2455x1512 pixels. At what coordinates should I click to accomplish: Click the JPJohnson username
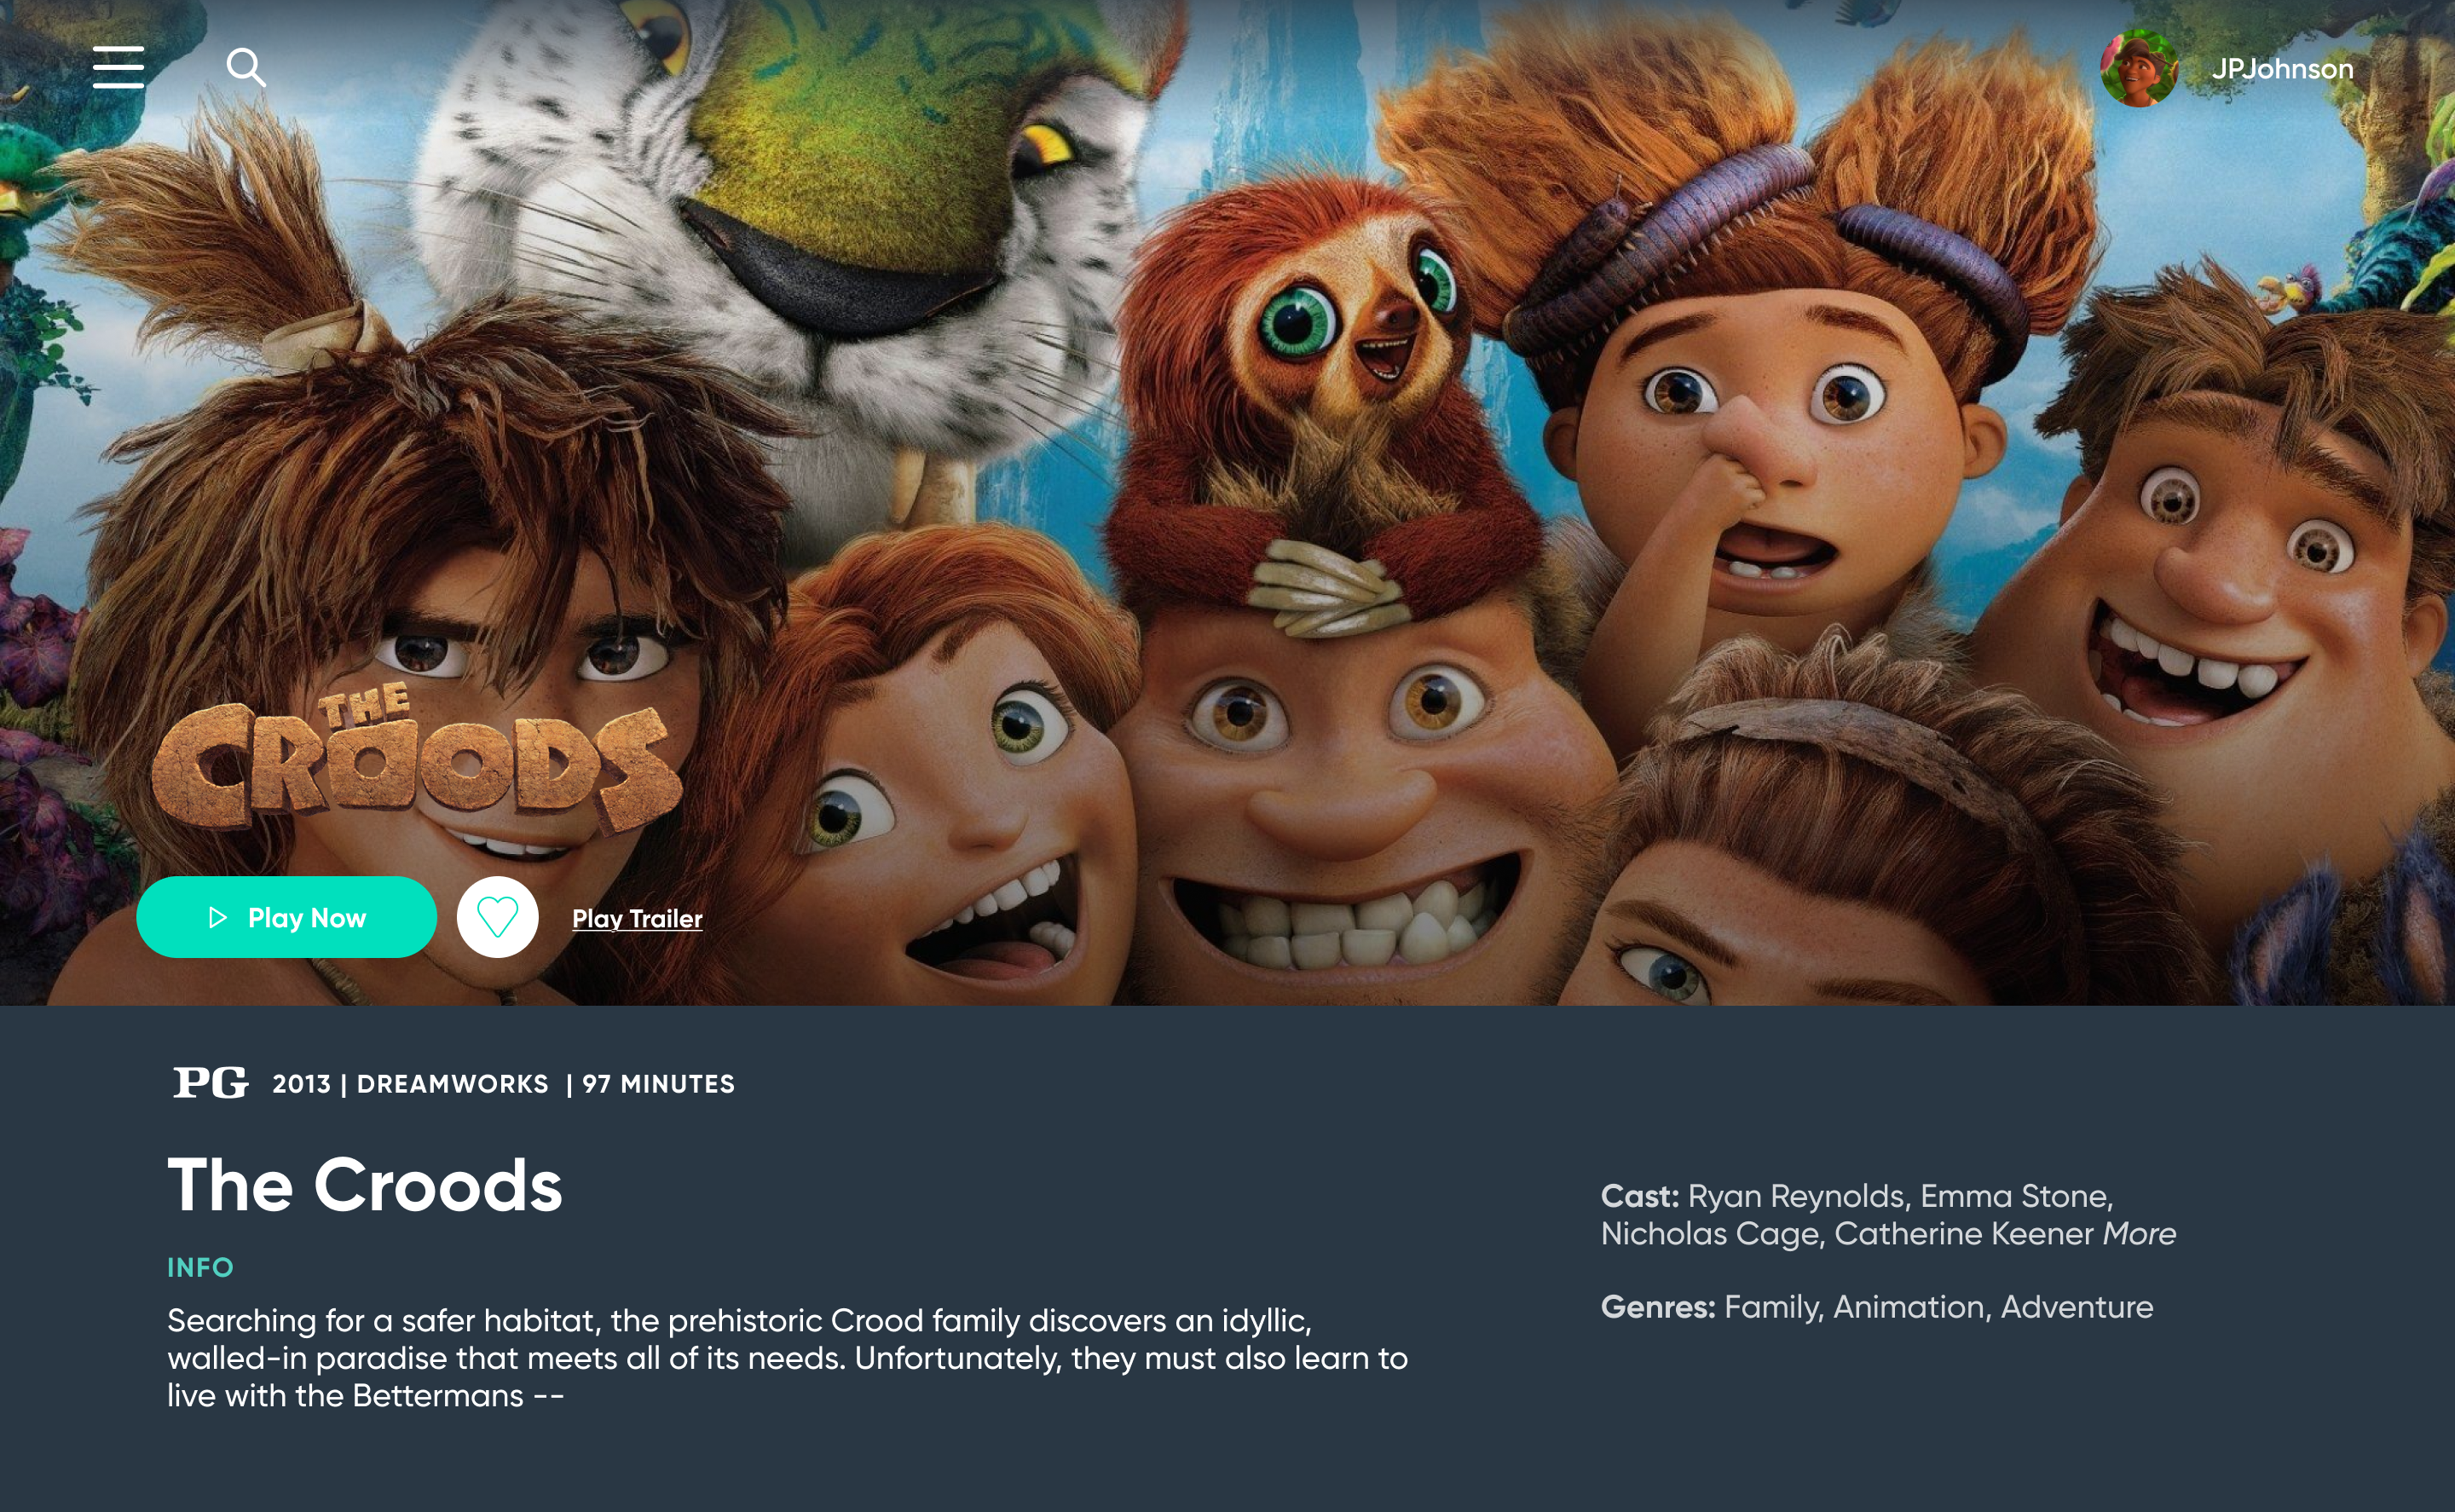pyautogui.click(x=2282, y=69)
